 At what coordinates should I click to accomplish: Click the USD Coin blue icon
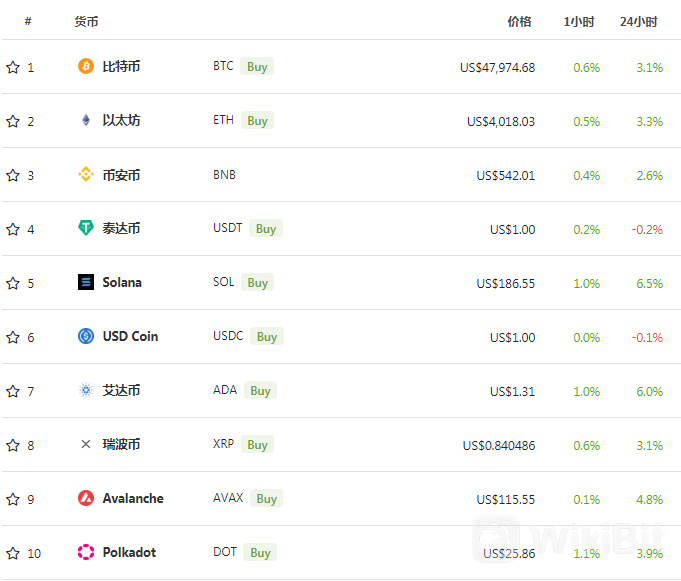(x=86, y=336)
